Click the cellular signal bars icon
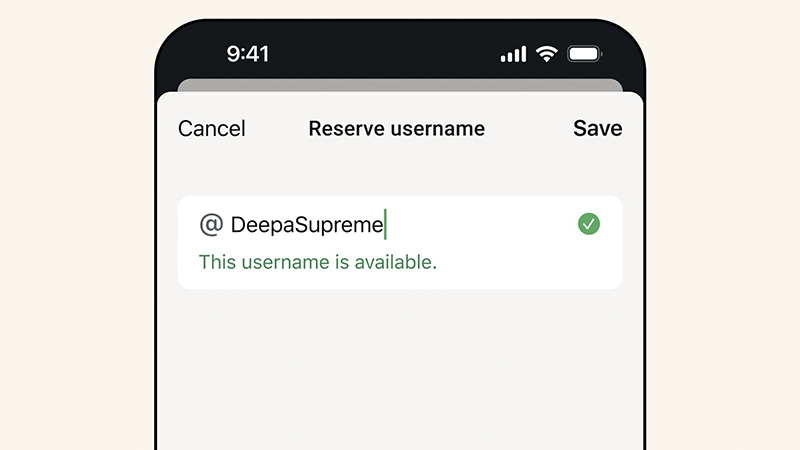This screenshot has width=800, height=450. [x=513, y=54]
